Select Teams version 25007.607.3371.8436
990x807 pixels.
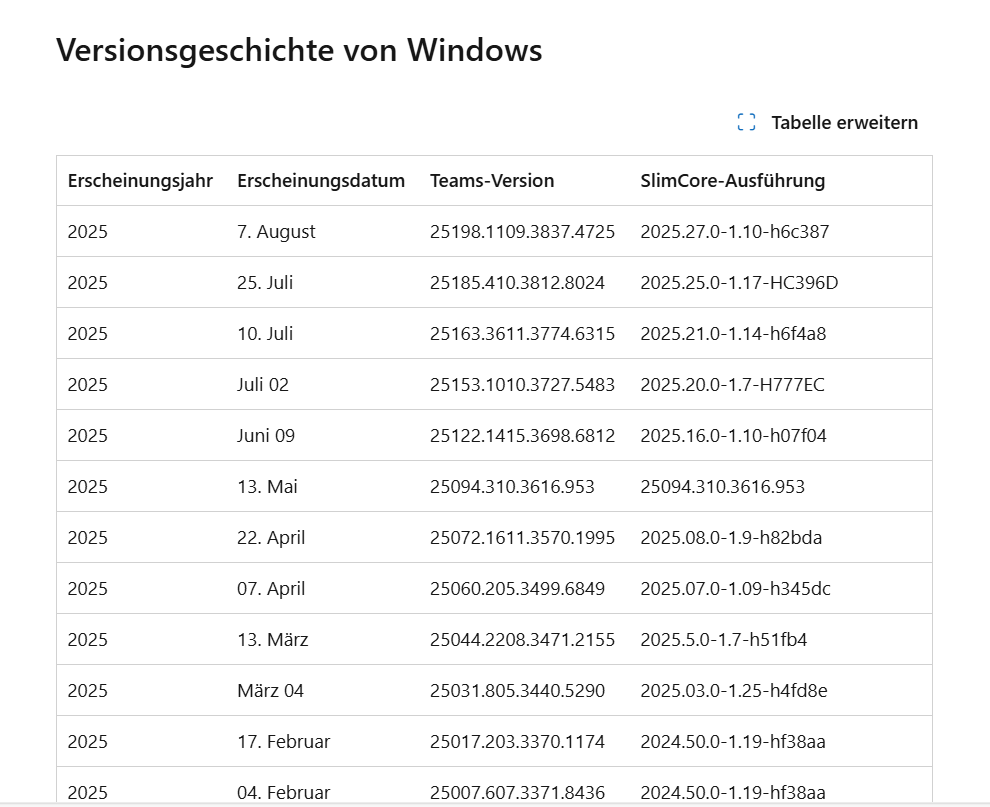pos(517,792)
